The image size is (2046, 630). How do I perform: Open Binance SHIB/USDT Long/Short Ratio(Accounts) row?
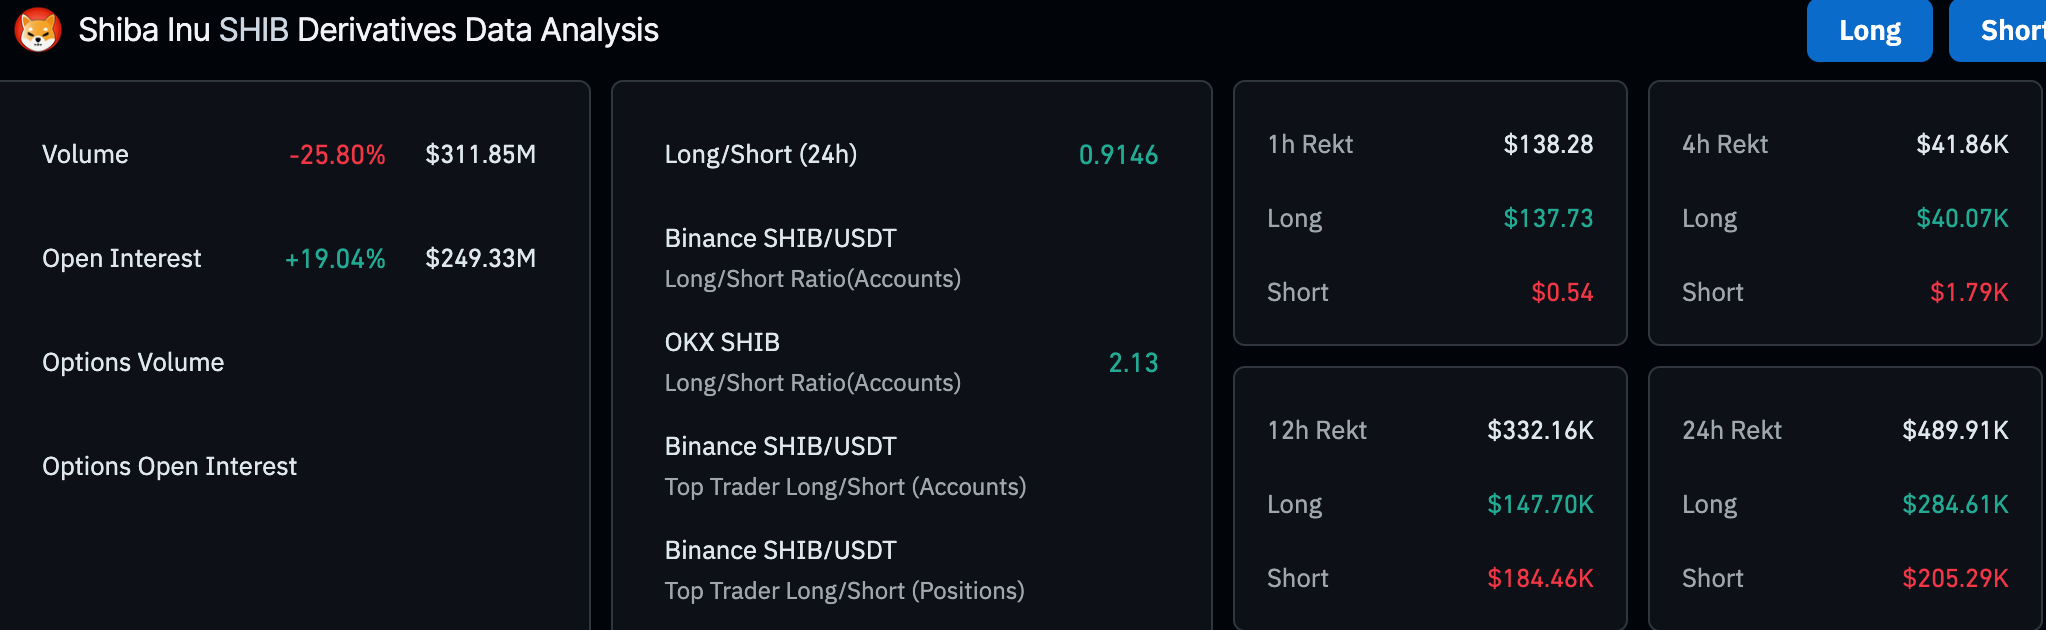click(911, 258)
